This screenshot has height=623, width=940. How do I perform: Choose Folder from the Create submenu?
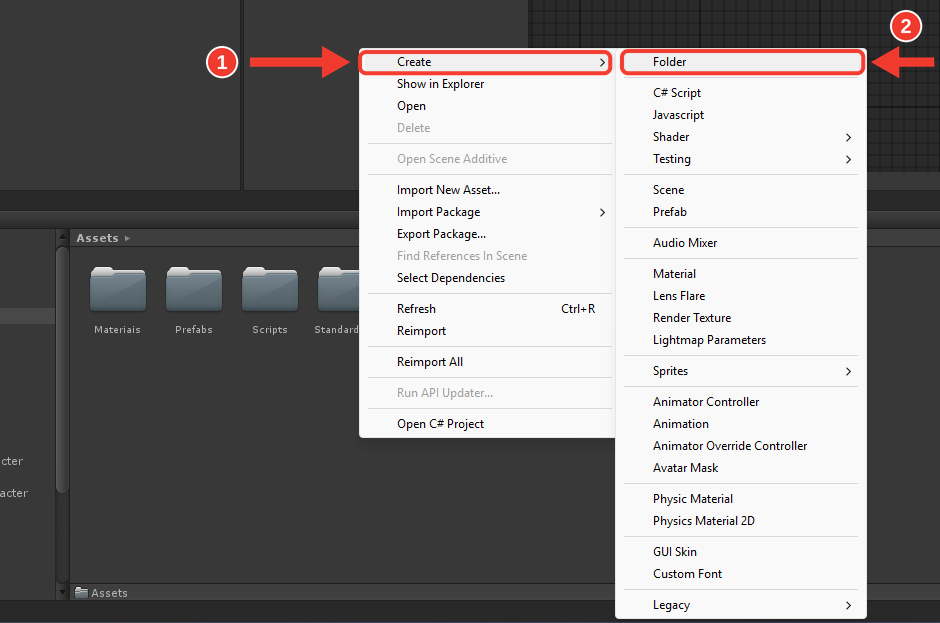click(742, 62)
